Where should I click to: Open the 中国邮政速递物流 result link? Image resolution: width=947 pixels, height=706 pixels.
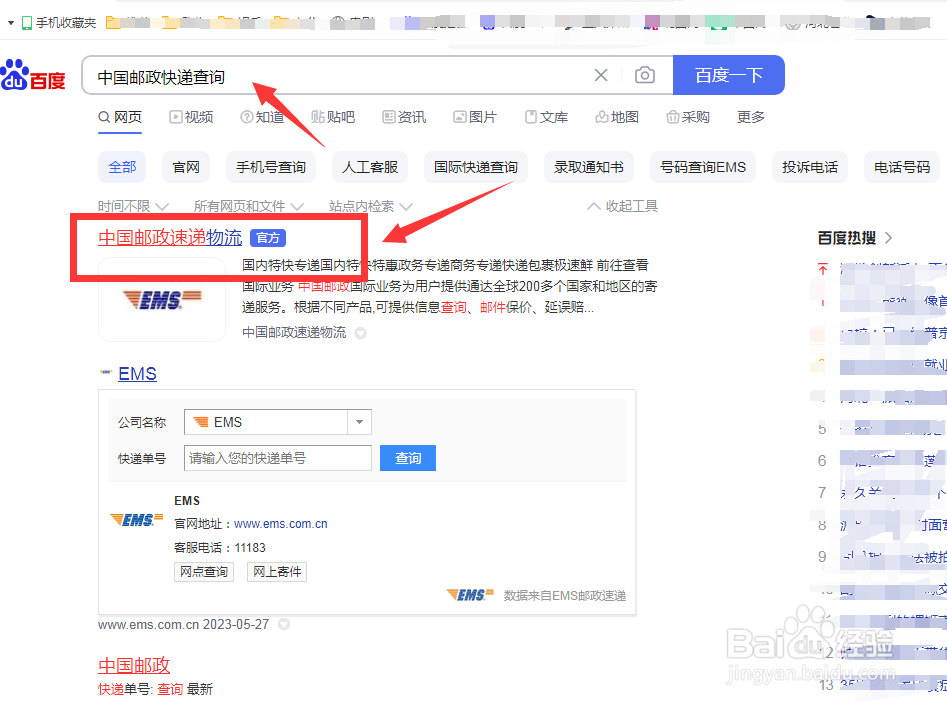(170, 237)
